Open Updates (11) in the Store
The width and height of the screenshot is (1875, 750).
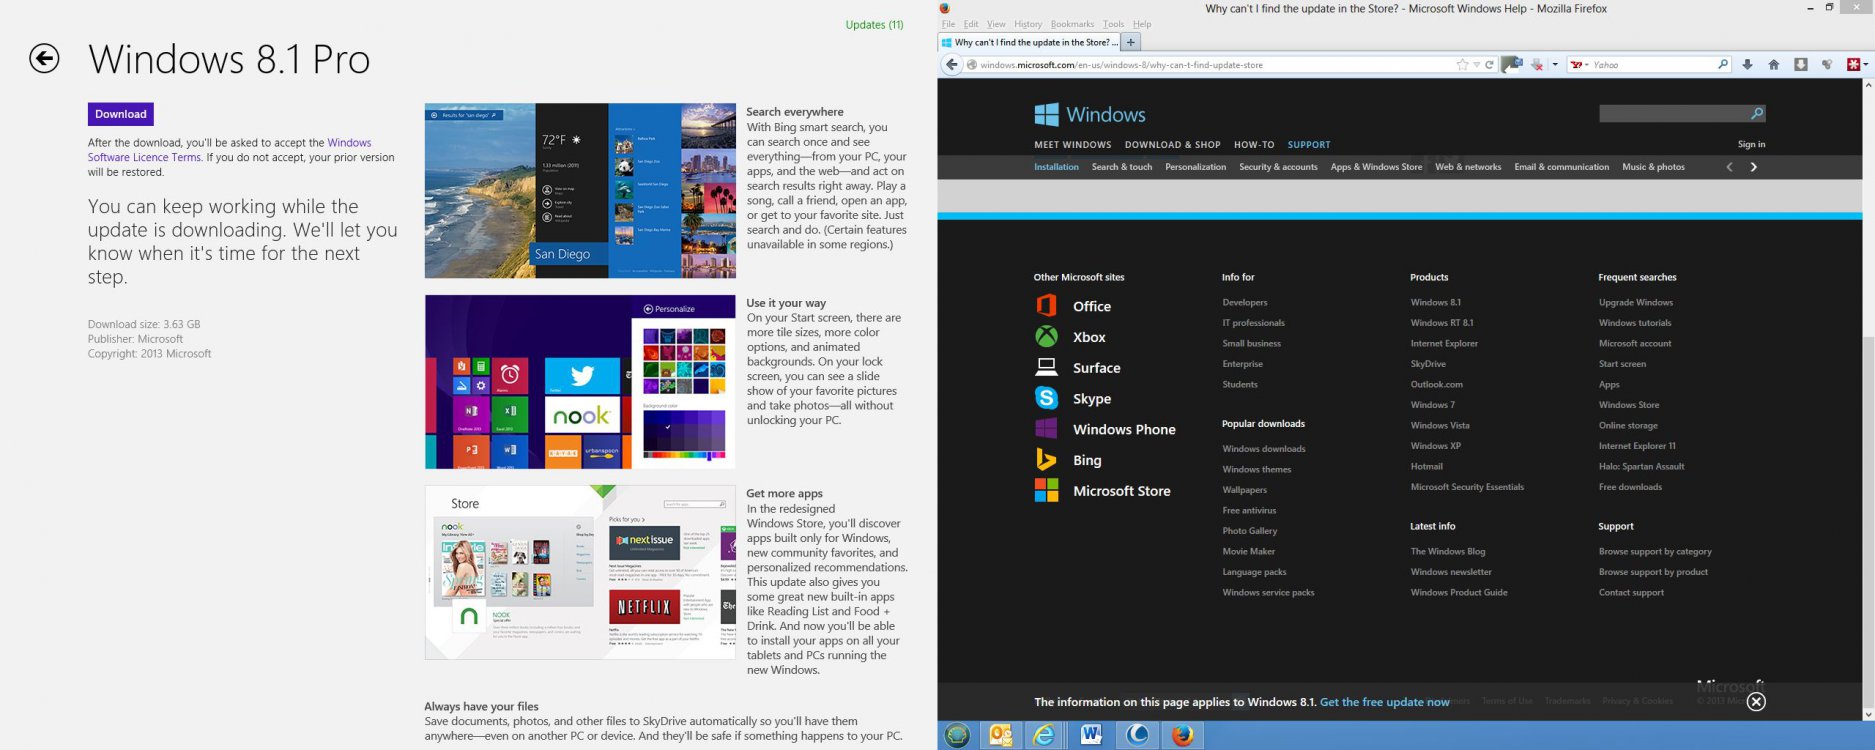874,25
